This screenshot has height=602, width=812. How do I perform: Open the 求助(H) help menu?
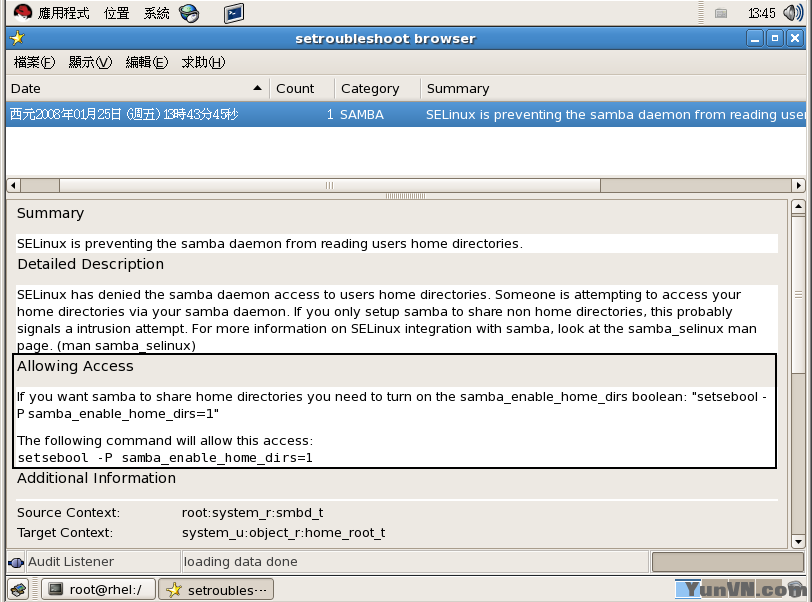[x=203, y=62]
